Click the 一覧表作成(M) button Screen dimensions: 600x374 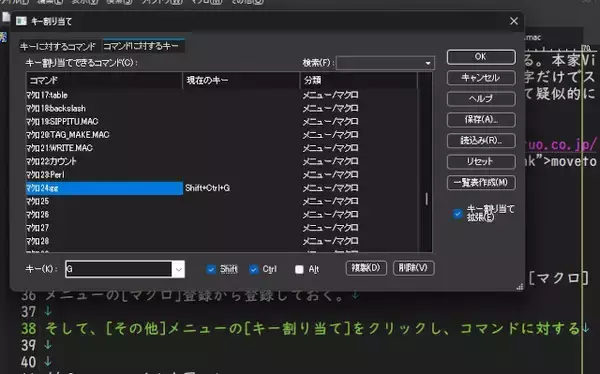[x=481, y=182]
